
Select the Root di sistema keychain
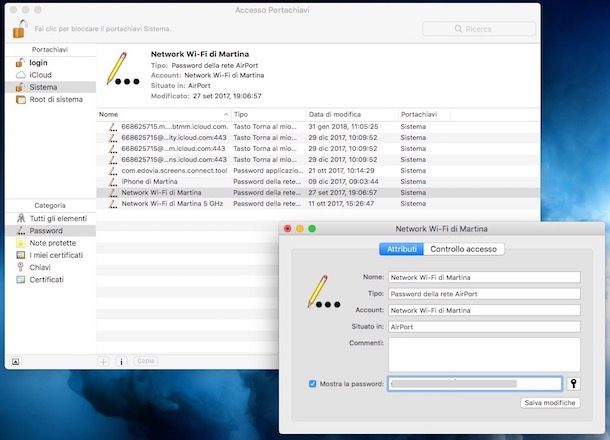[51, 99]
